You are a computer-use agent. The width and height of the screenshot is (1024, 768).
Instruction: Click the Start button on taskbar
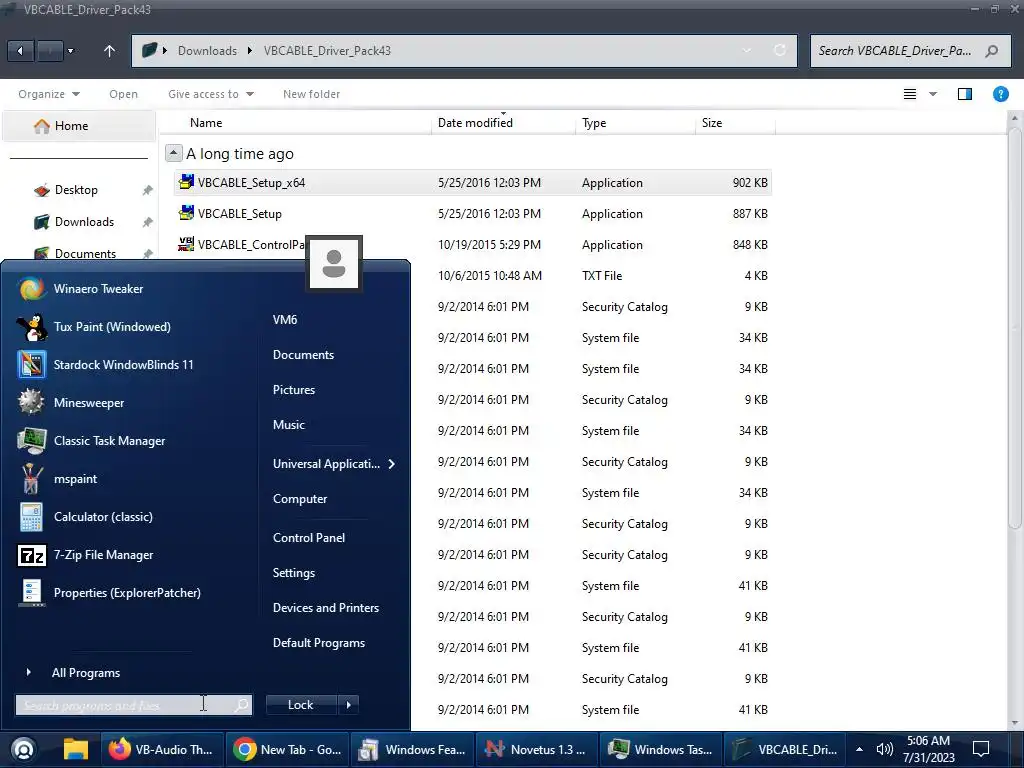coord(24,749)
